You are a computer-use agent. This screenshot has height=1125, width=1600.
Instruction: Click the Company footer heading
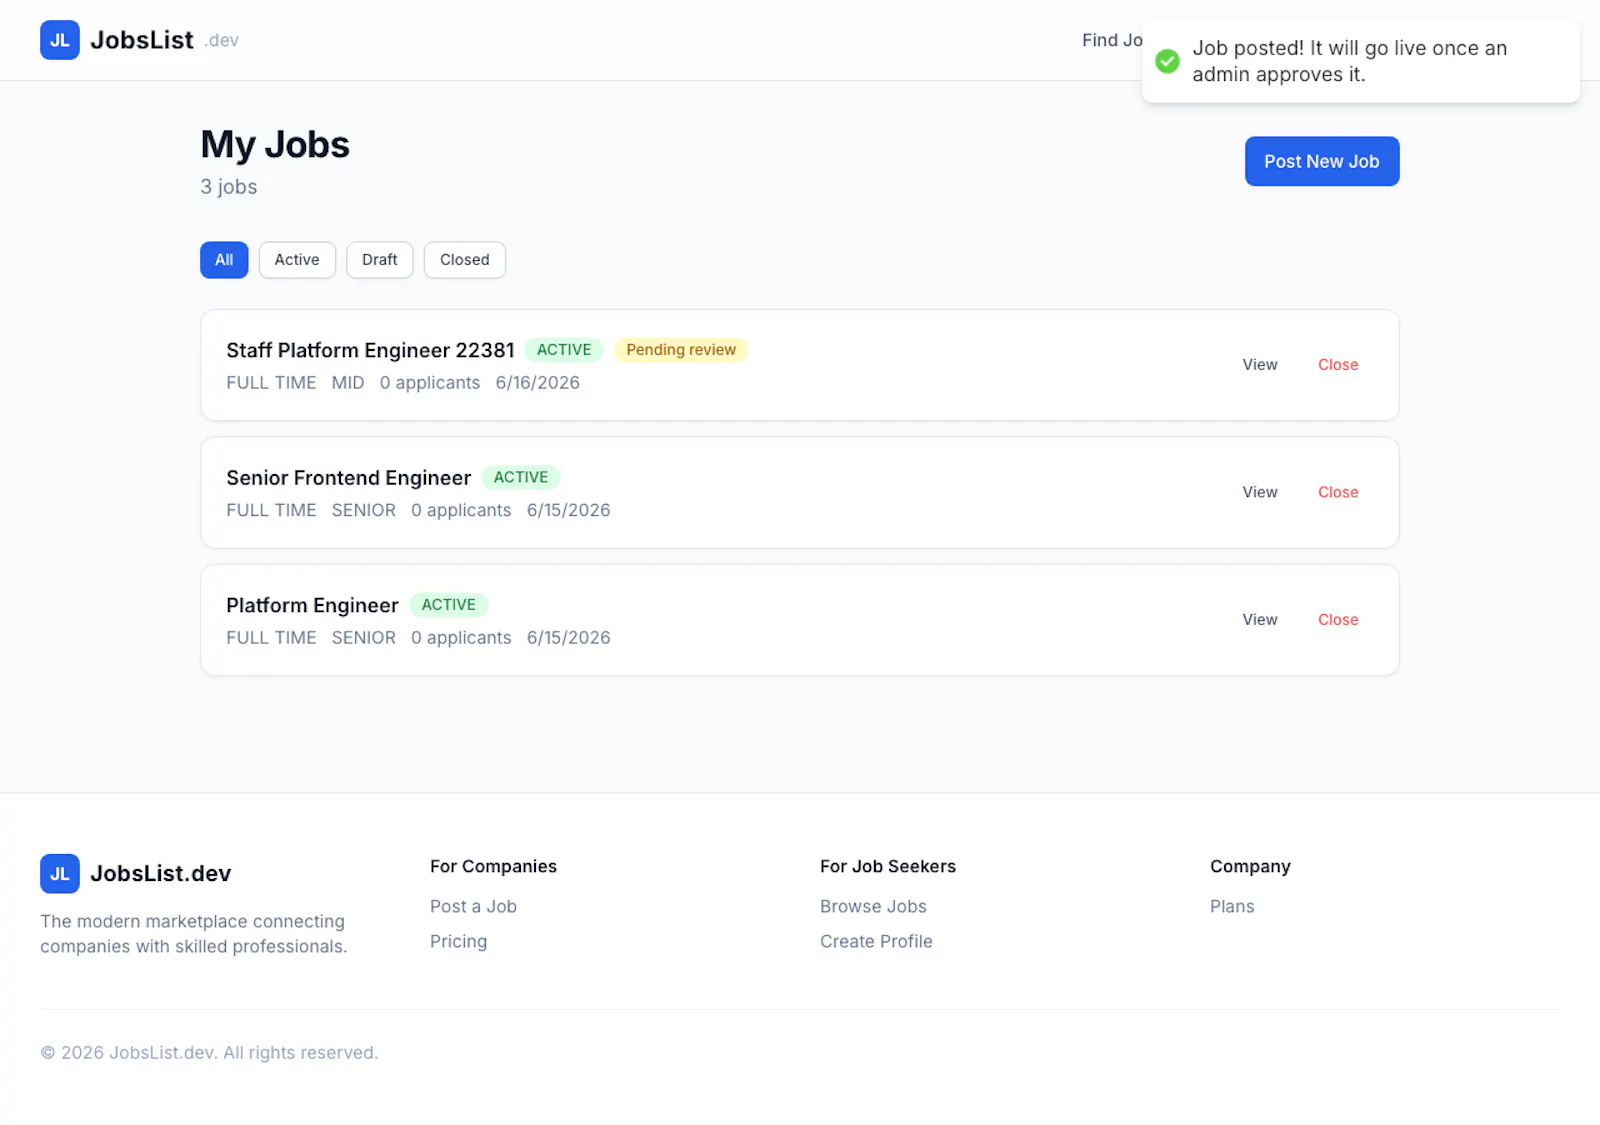coord(1250,866)
